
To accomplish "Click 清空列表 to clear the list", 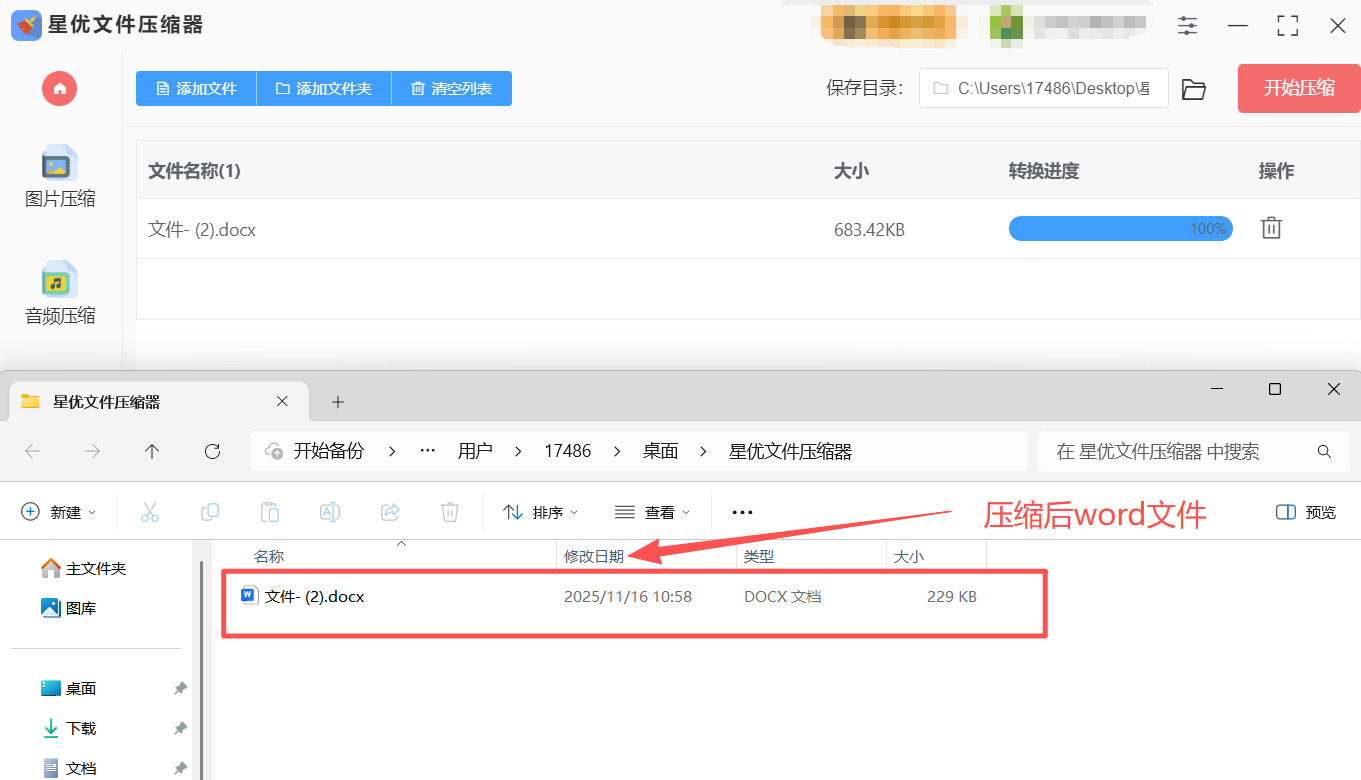I will click(x=451, y=88).
